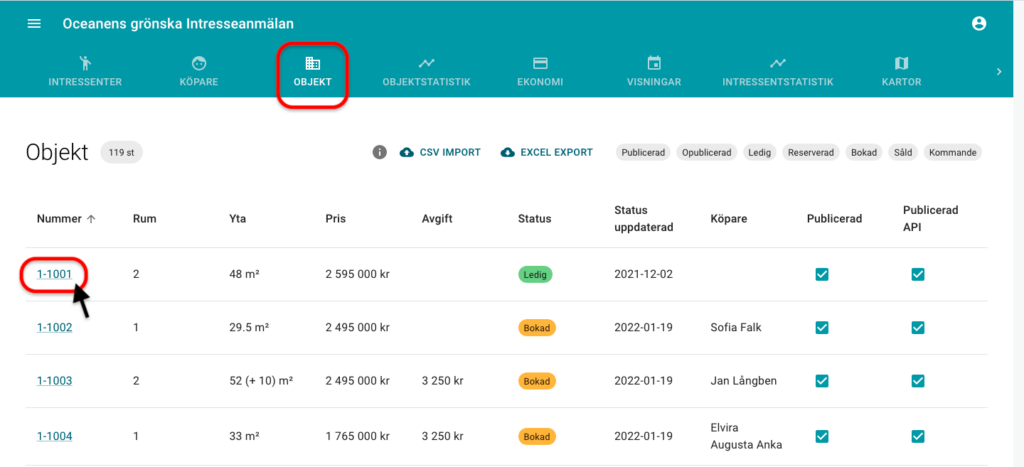The width and height of the screenshot is (1024, 467).
Task: Open the Visningar calendar section
Action: [x=654, y=71]
